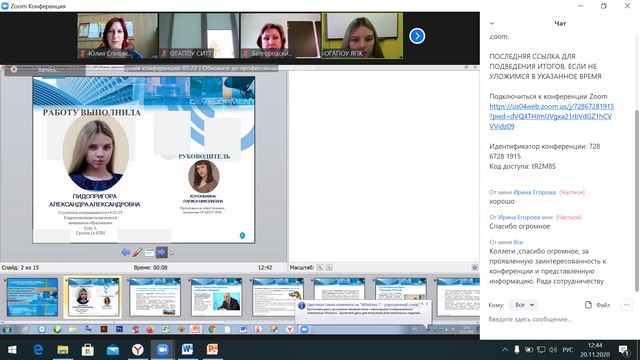Collapse the chat panel using the chevron
640x360 pixels.
tap(492, 23)
